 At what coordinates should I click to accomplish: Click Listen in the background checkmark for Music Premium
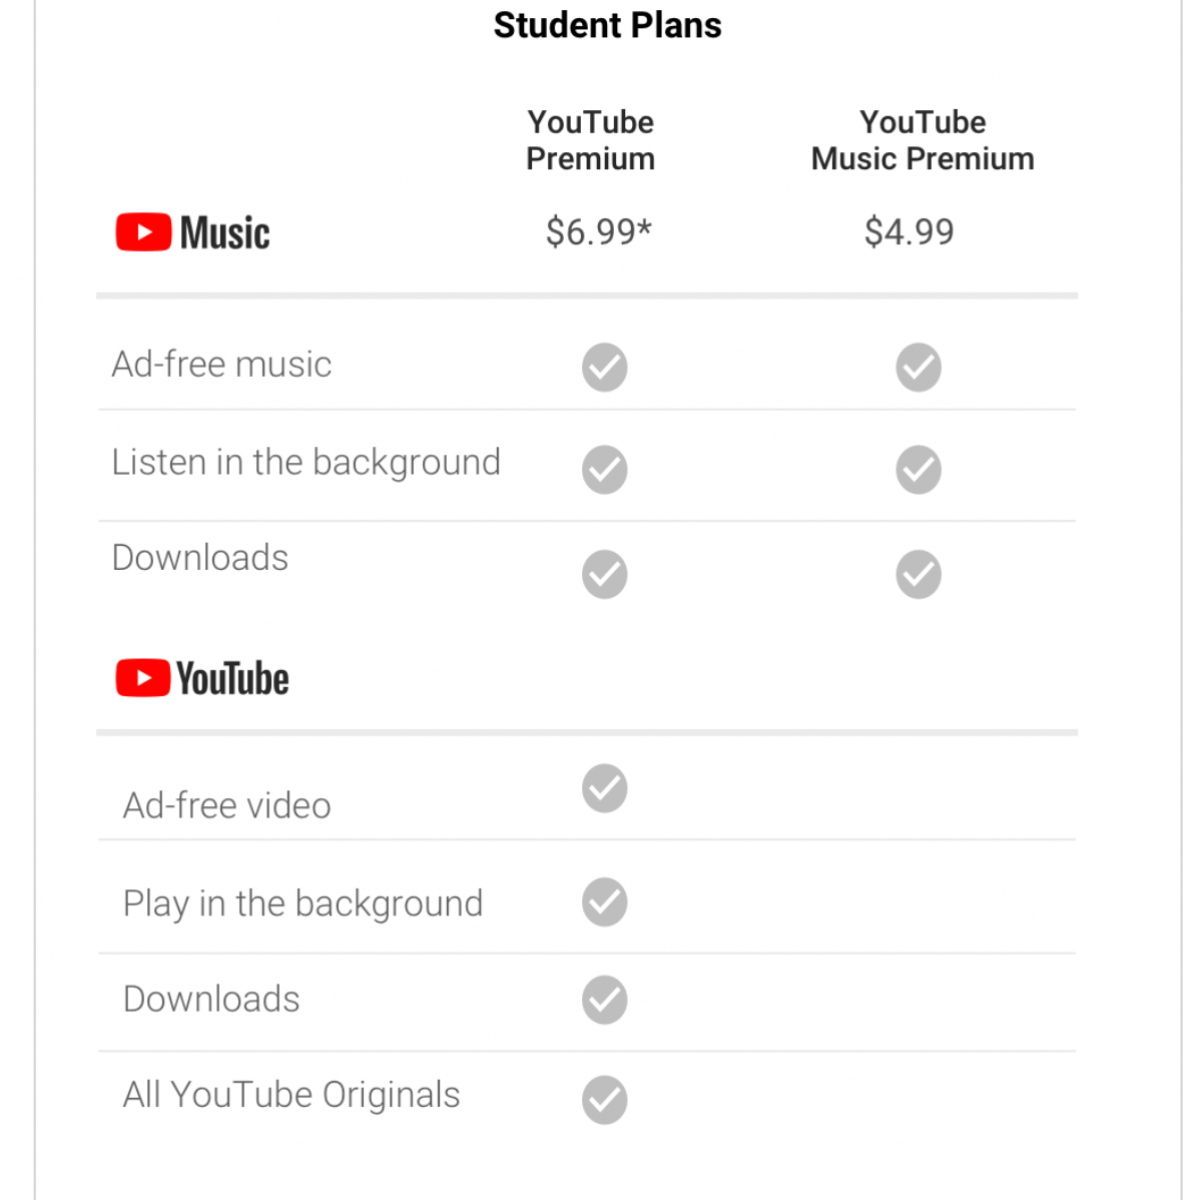pyautogui.click(x=918, y=470)
